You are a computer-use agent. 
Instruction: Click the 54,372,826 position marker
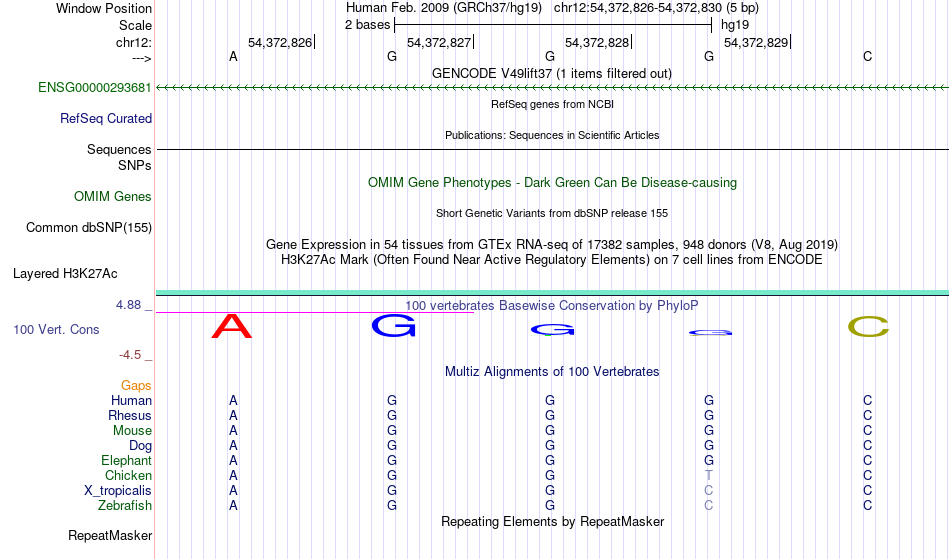point(282,42)
